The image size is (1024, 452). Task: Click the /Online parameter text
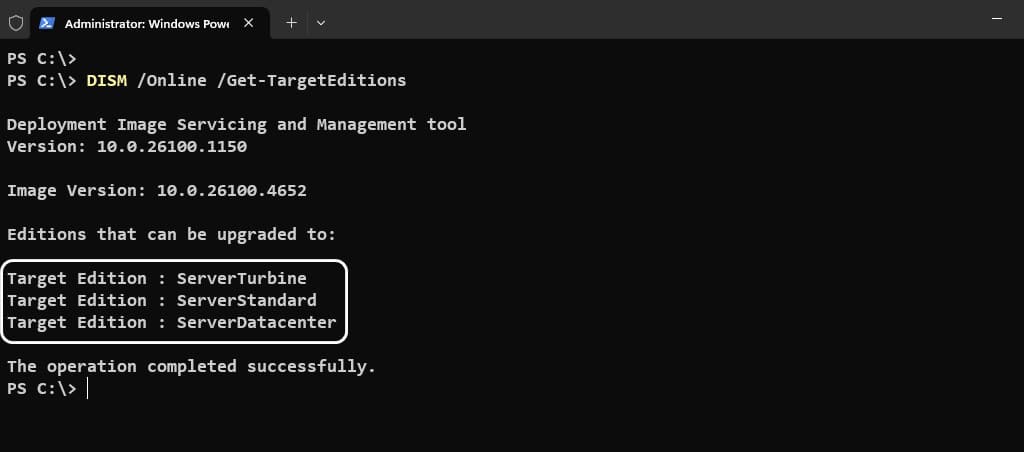(172, 80)
